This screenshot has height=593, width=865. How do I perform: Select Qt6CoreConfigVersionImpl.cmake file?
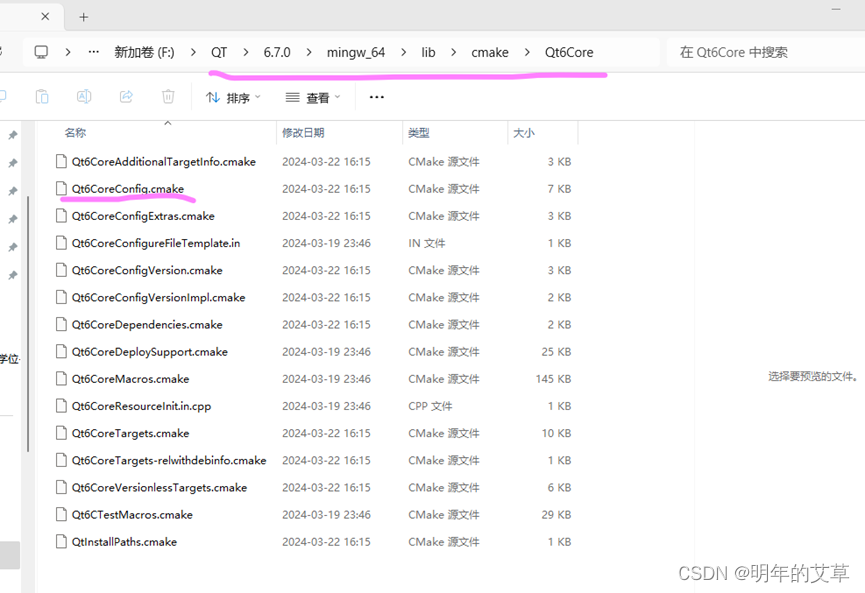pos(158,297)
